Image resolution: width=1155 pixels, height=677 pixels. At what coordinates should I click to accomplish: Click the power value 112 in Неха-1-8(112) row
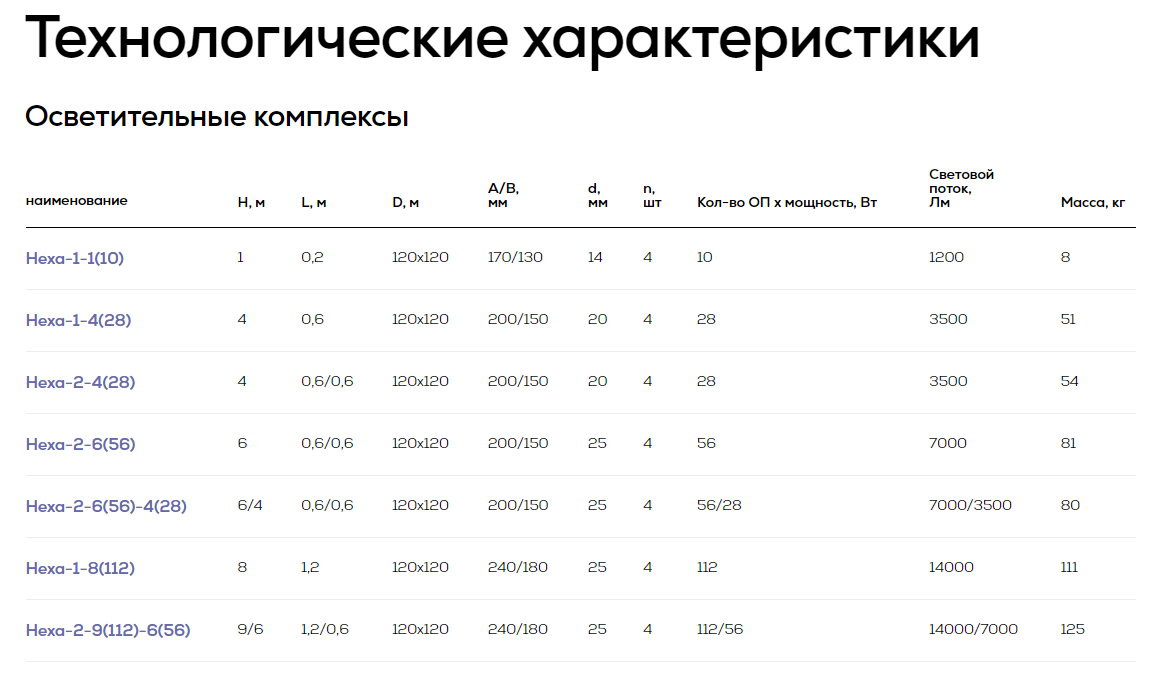[x=707, y=566]
